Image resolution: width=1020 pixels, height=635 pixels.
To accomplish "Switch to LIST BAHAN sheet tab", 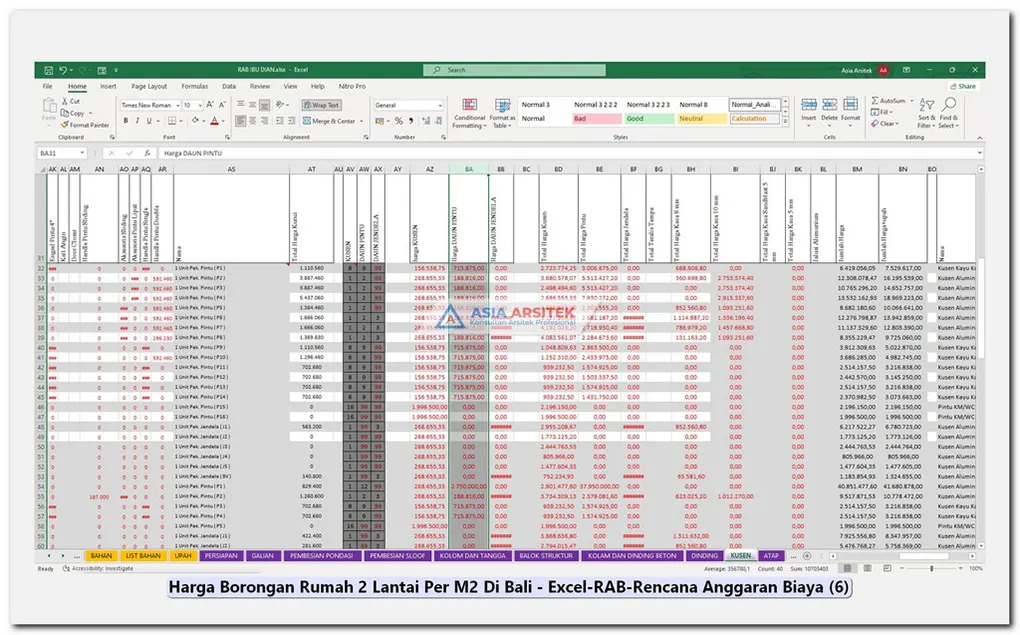I will pos(142,556).
